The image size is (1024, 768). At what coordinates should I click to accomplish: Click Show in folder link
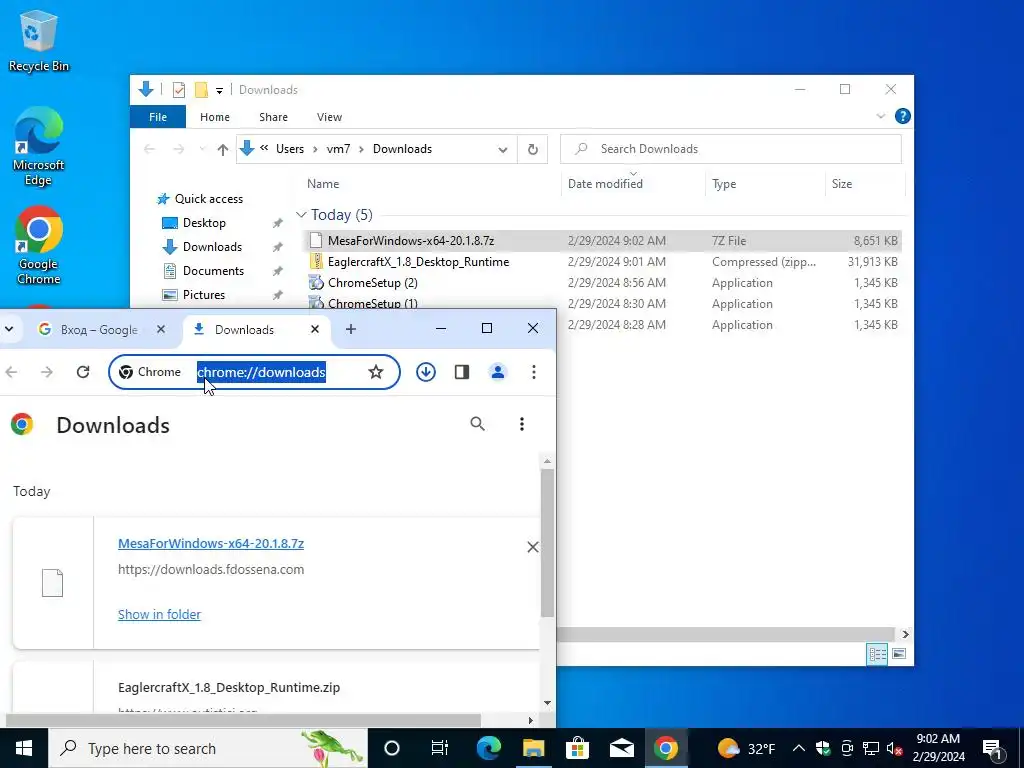(x=159, y=615)
